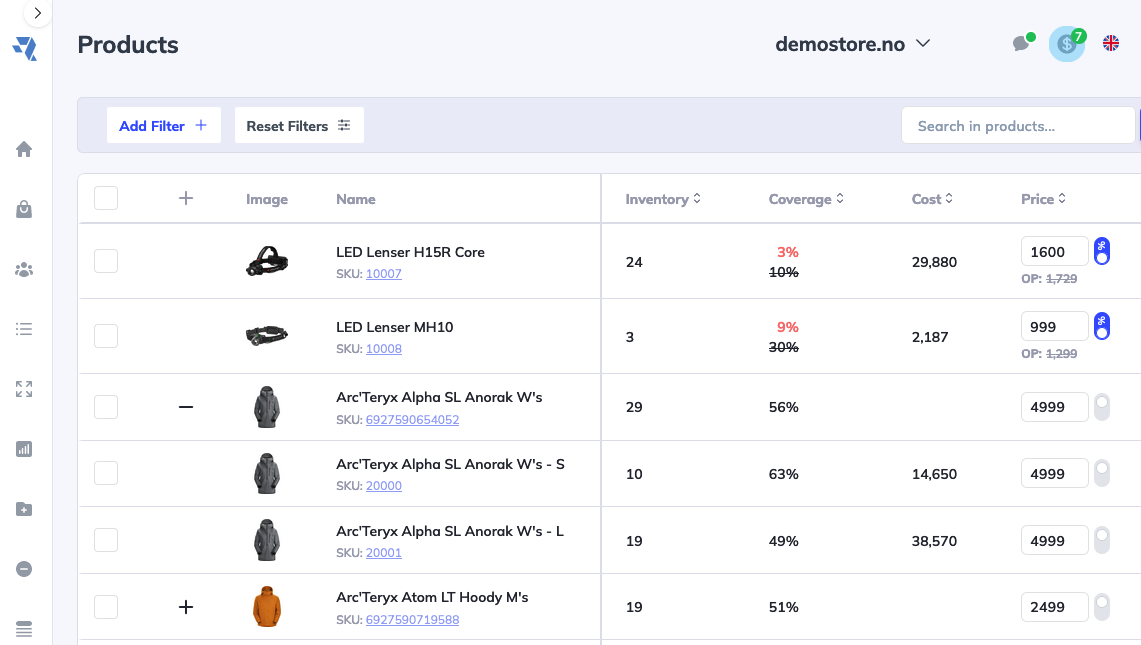Open the Home dashboard in the sidebar
Viewport: 1141px width, 645px height.
[x=23, y=148]
